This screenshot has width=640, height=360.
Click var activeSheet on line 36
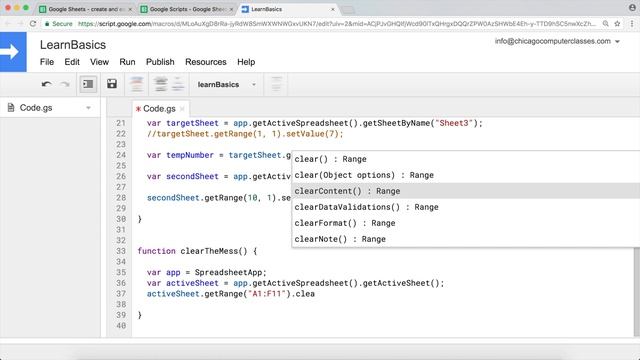(x=182, y=283)
